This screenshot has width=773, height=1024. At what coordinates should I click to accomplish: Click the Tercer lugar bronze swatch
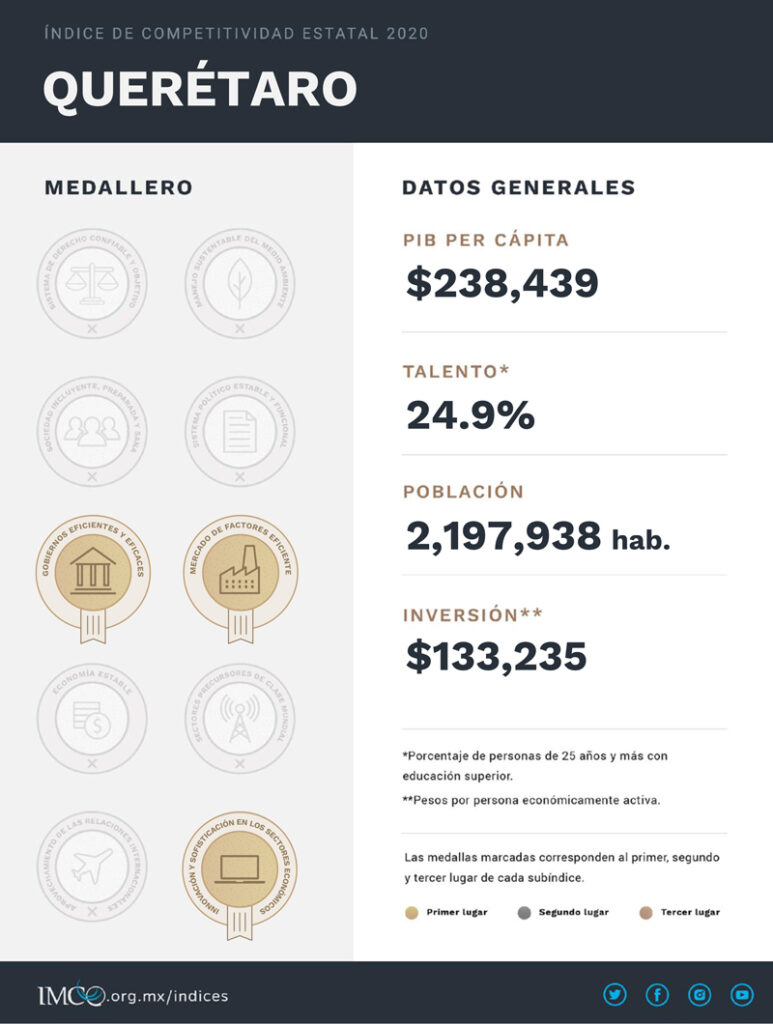646,912
